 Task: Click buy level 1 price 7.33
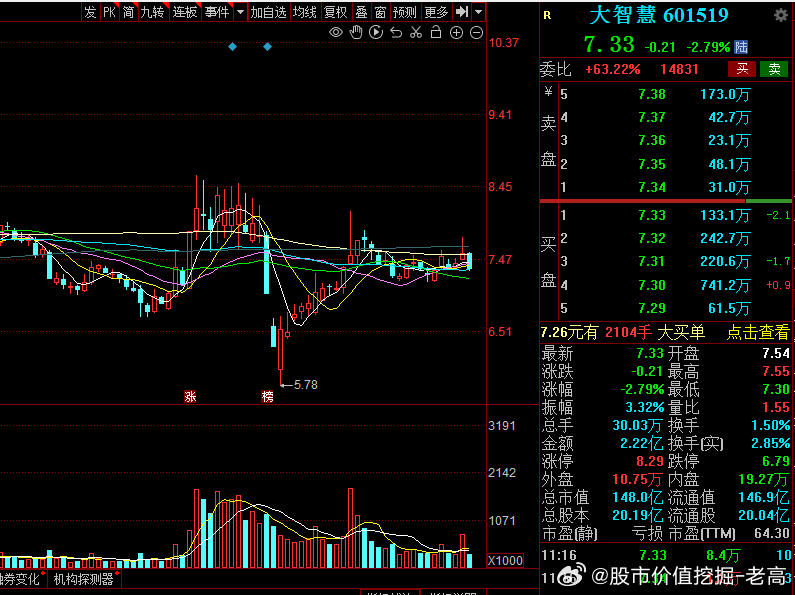coord(652,215)
